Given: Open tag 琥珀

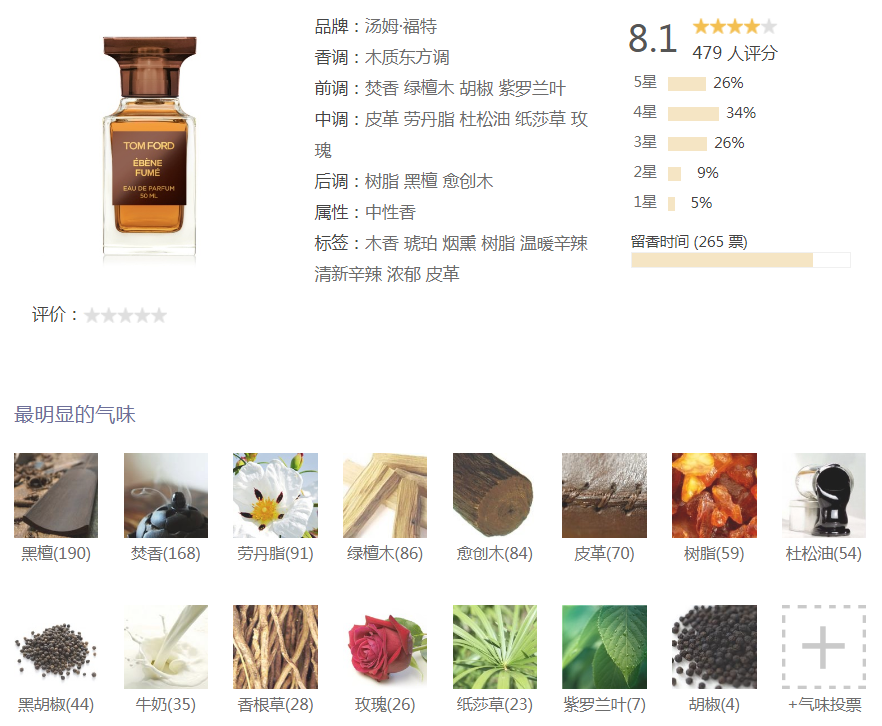Looking at the screenshot, I should tap(420, 243).
